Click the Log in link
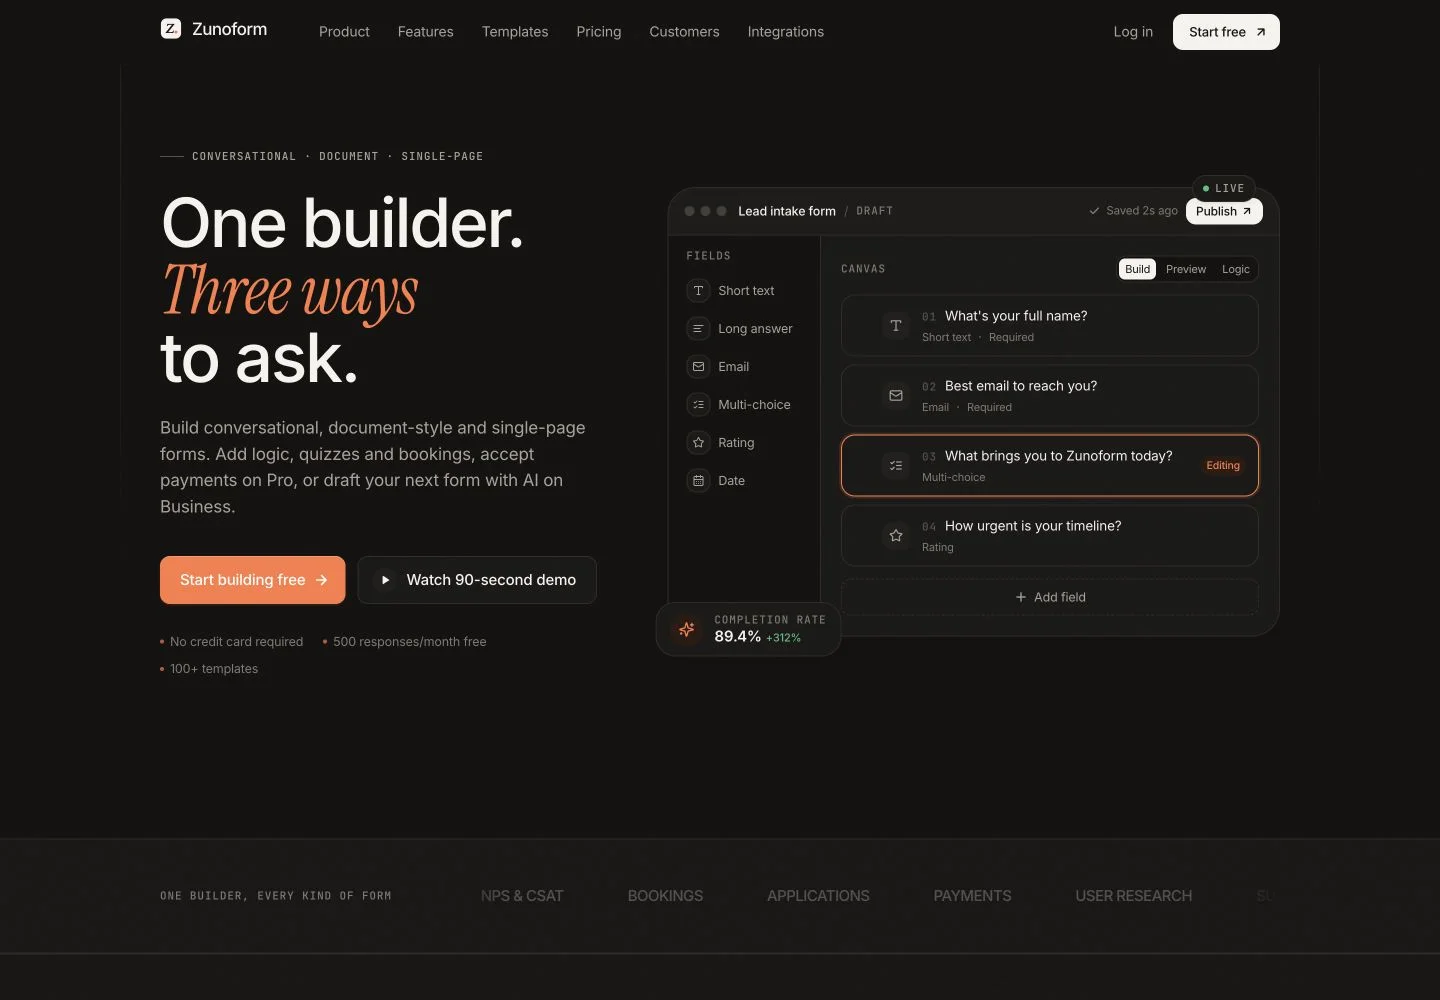 pos(1133,32)
